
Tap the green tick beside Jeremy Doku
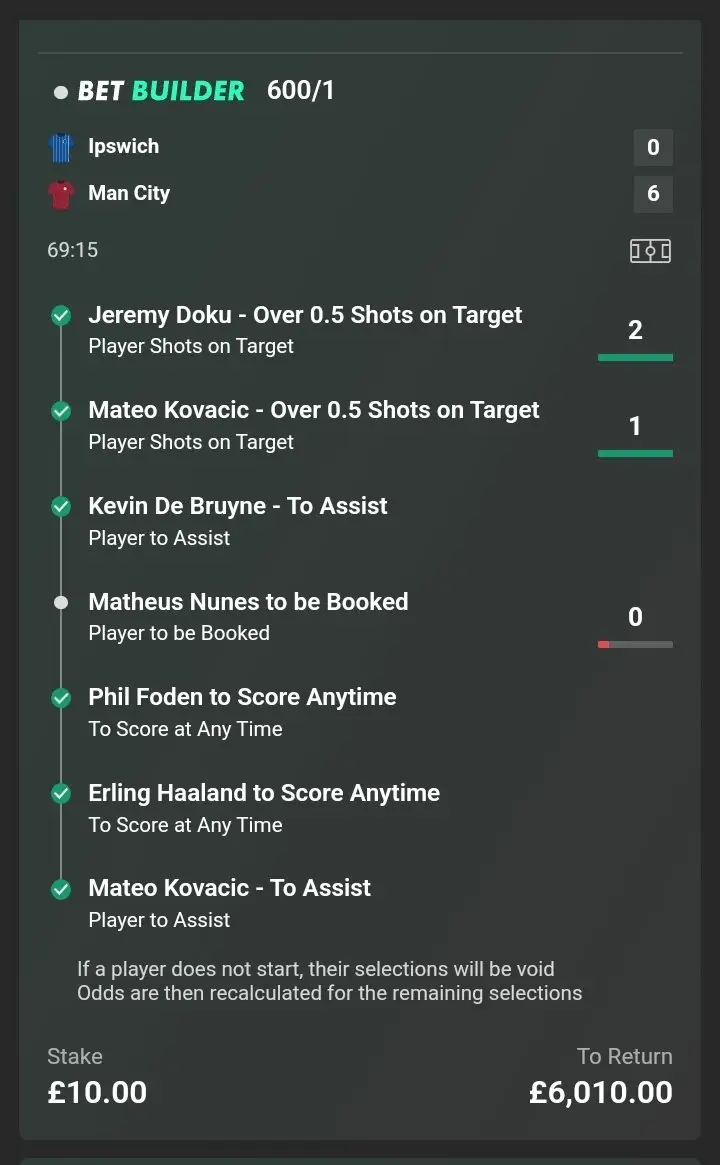pyautogui.click(x=61, y=316)
